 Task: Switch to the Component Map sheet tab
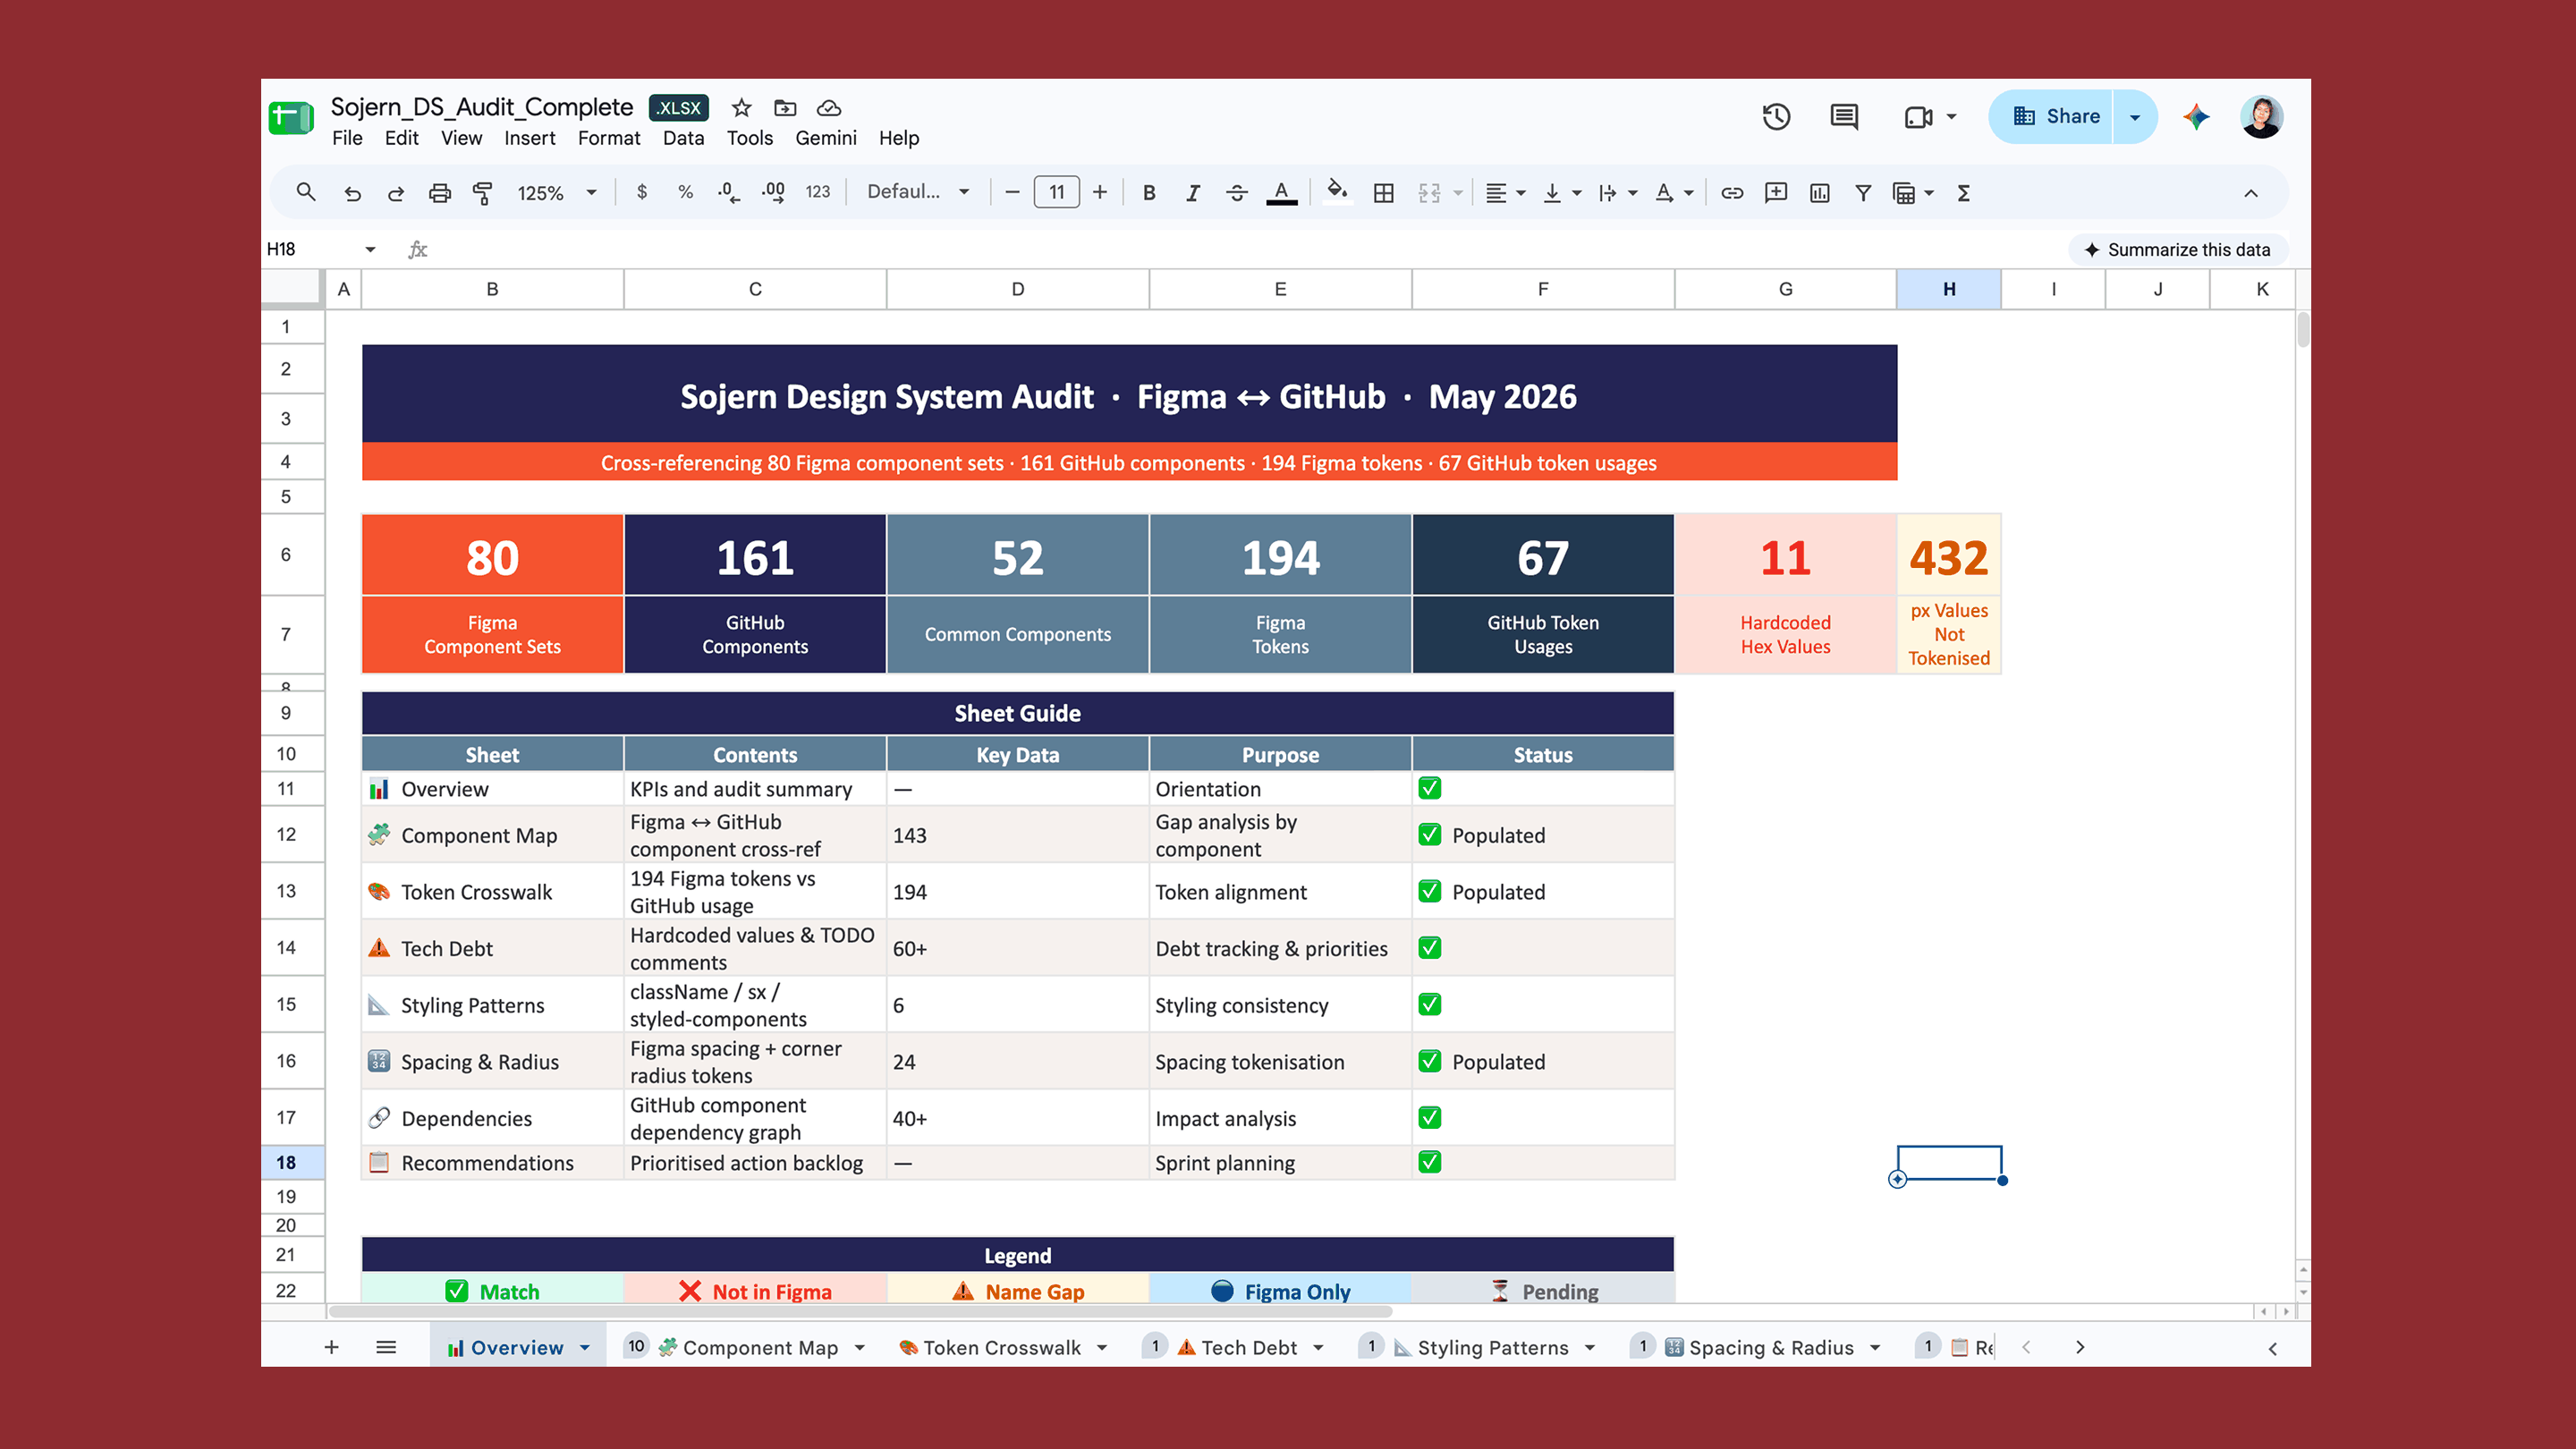coord(760,1348)
